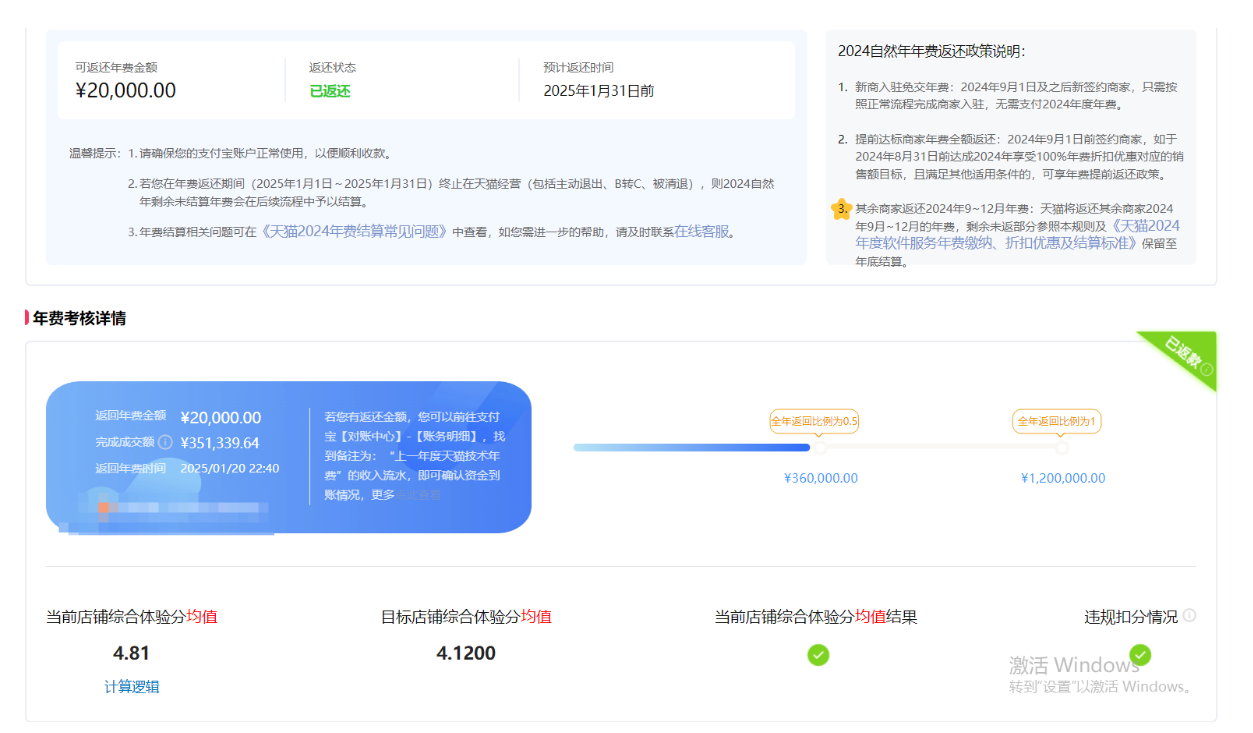The image size is (1253, 733).
Task: Click the info icon next to 违规扣分情况
Action: (x=1189, y=616)
